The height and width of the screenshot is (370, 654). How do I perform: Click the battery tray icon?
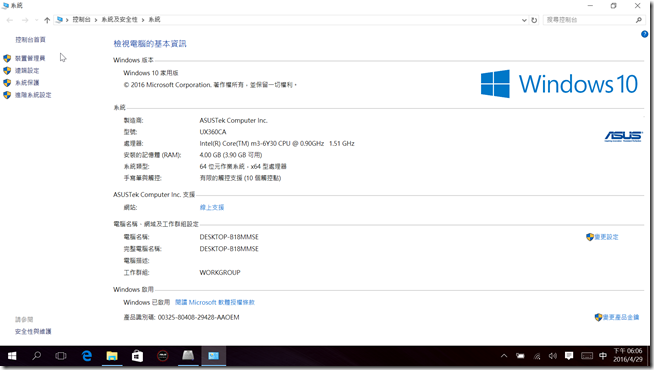(520, 356)
